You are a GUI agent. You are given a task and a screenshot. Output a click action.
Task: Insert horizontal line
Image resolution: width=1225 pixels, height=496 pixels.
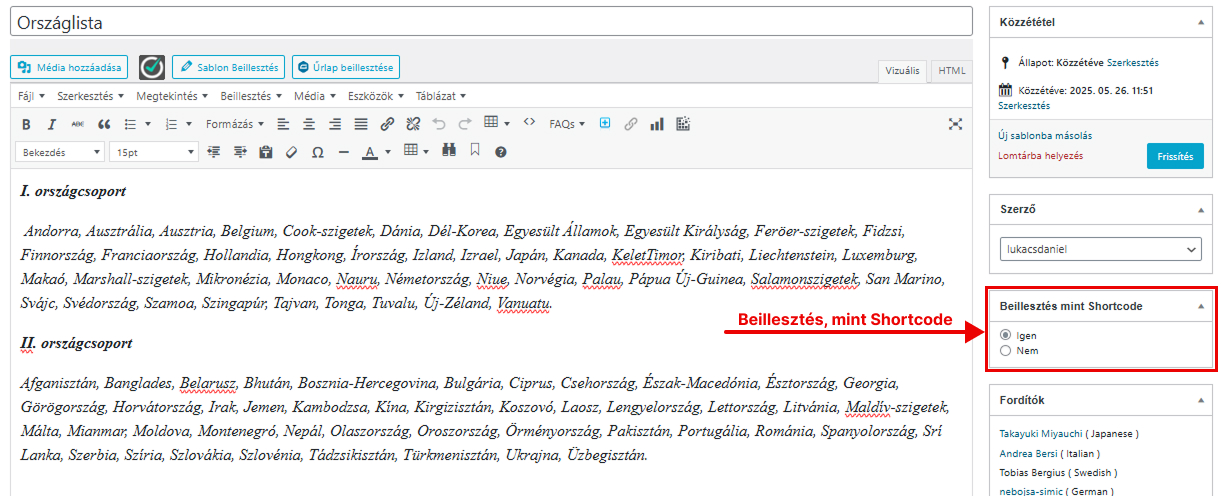tap(344, 152)
